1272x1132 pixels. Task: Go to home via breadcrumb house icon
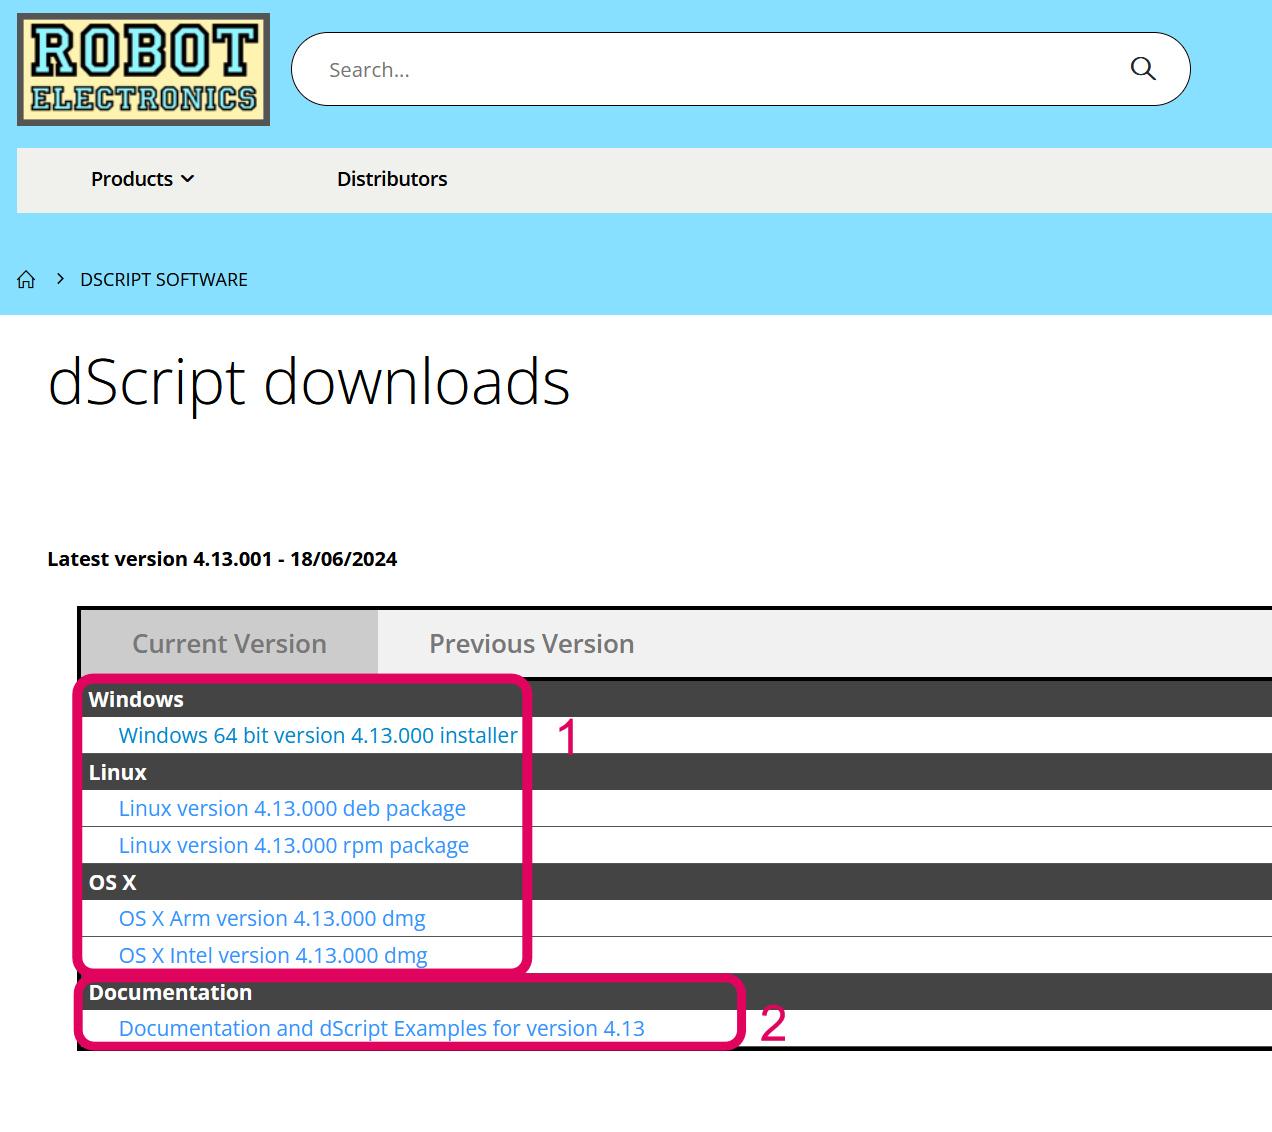pos(26,280)
